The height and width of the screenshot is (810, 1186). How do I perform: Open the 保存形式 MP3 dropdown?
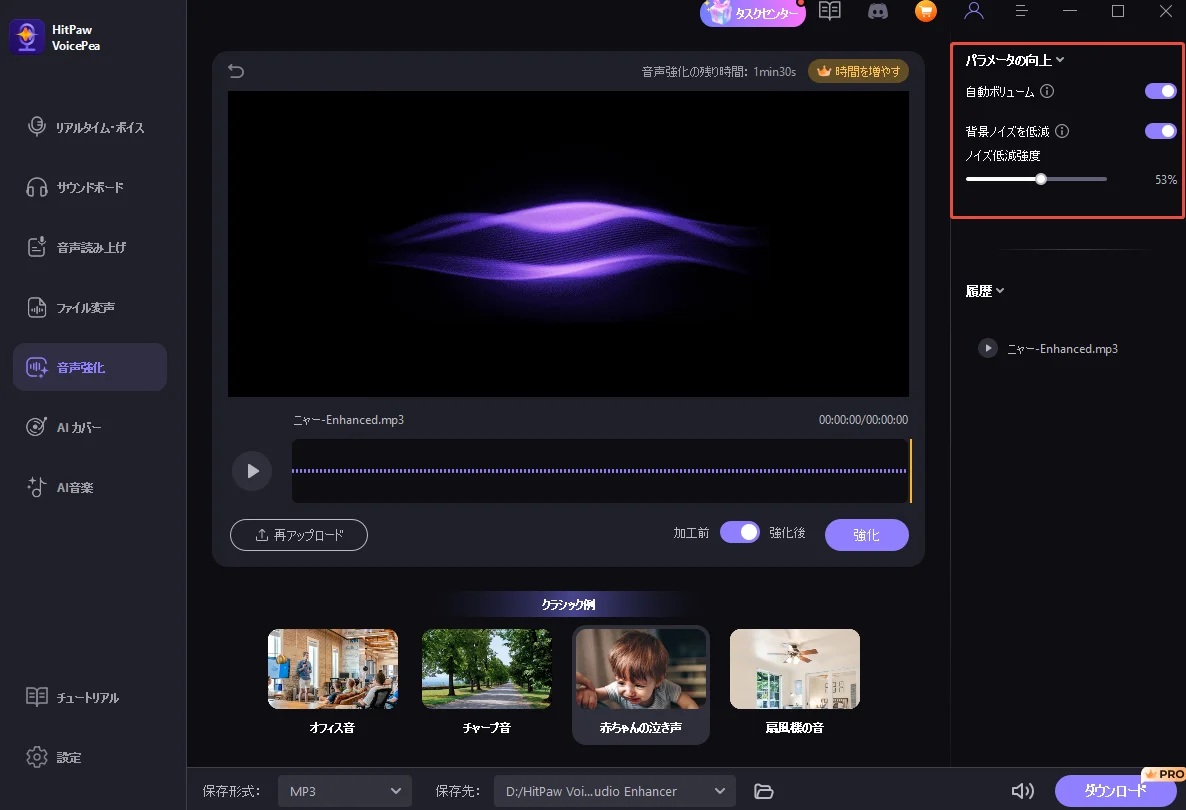click(x=344, y=791)
